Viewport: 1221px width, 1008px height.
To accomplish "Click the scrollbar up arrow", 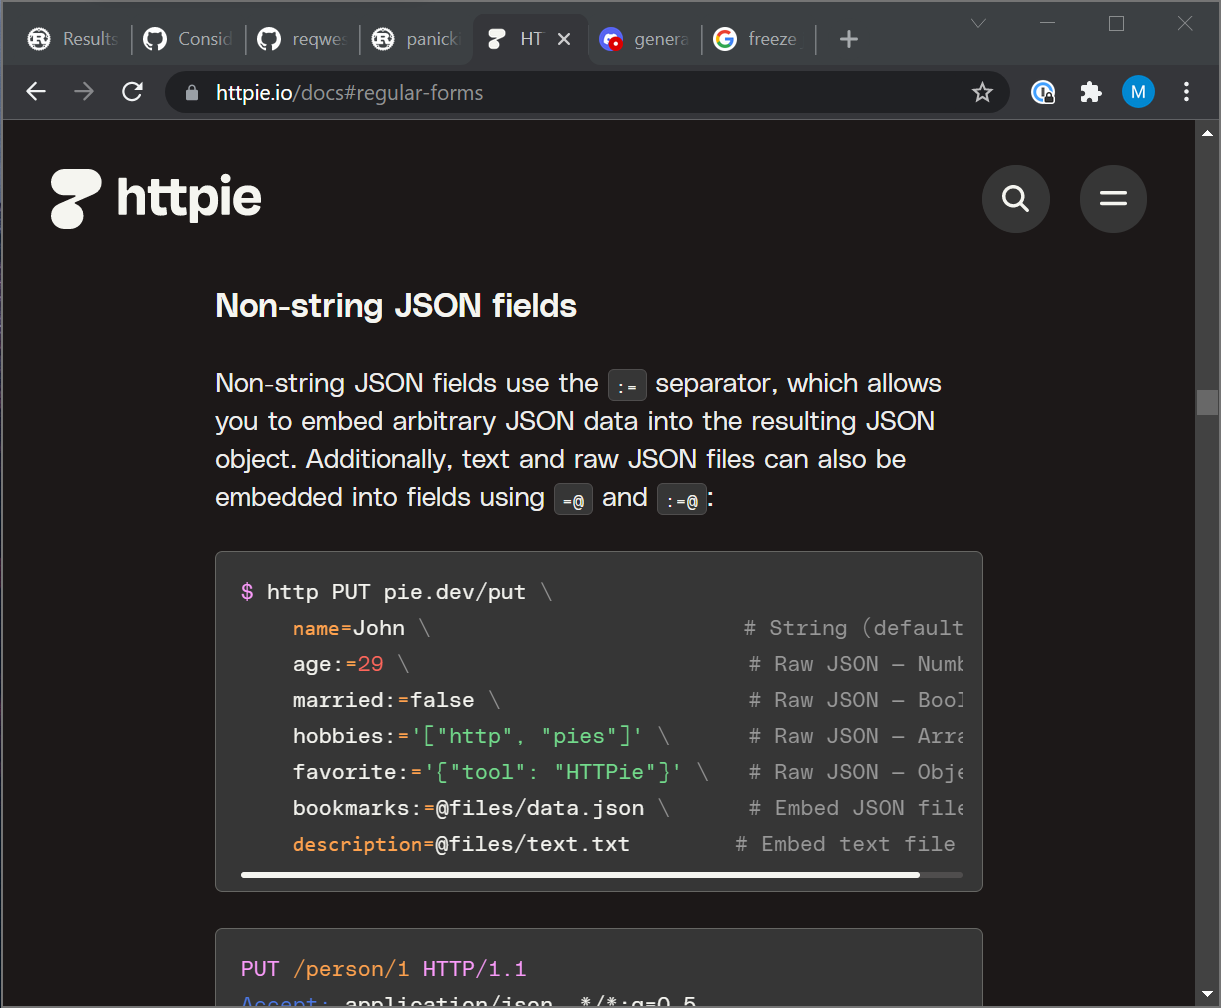I will pyautogui.click(x=1207, y=132).
